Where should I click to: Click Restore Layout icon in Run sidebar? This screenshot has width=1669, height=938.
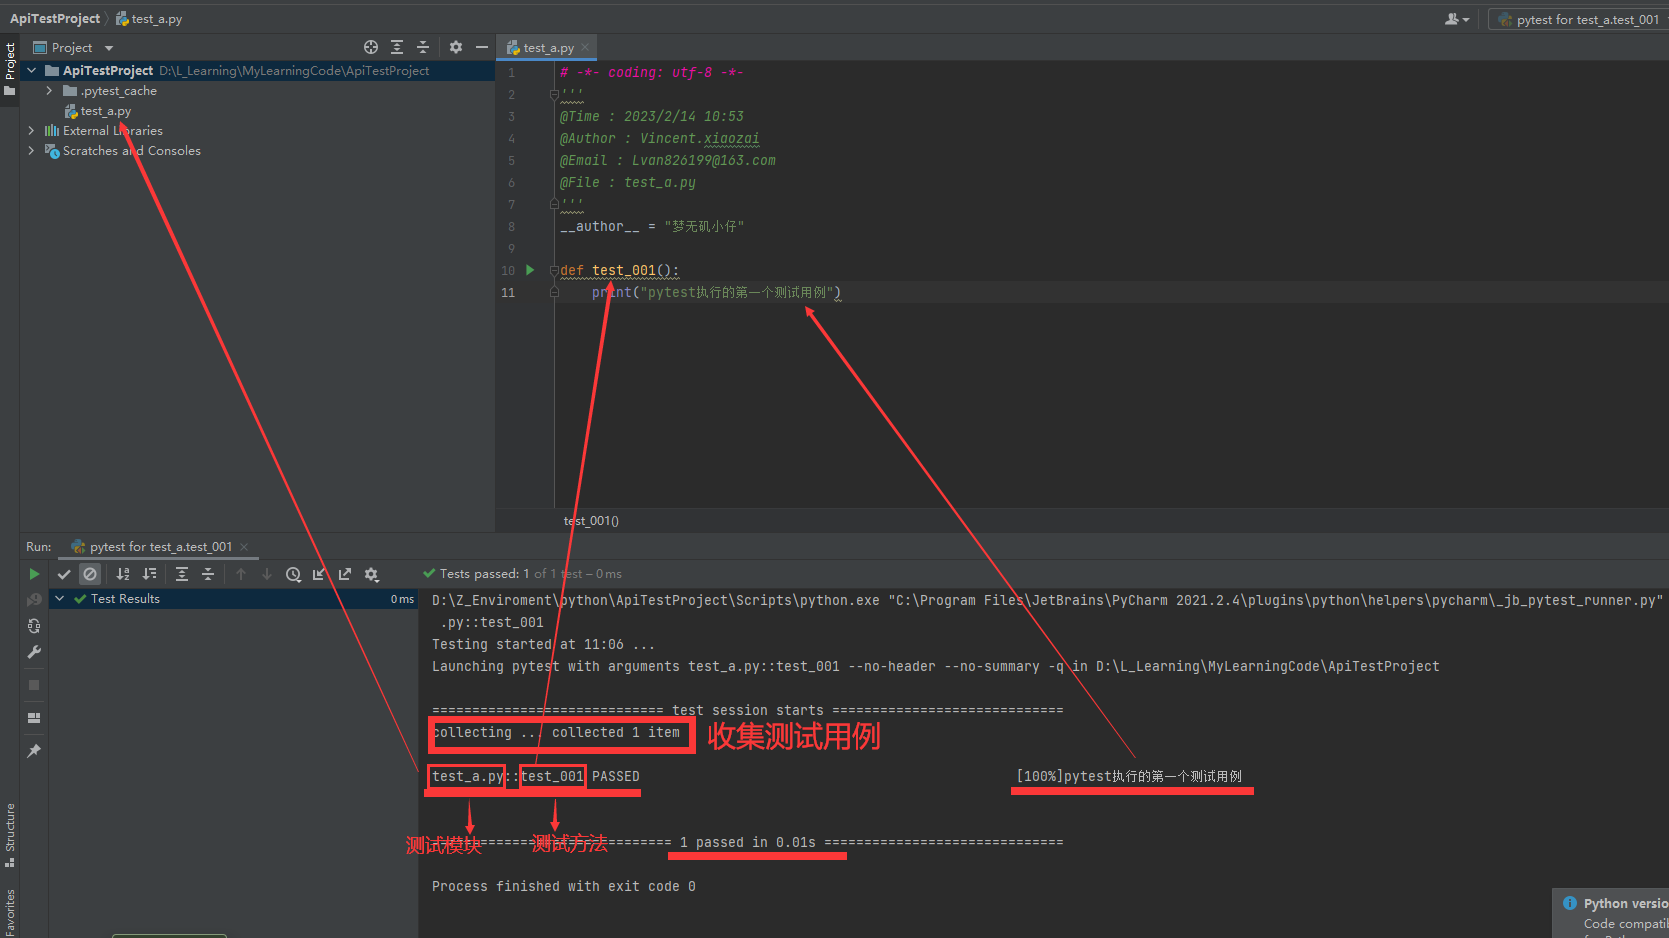pos(34,718)
